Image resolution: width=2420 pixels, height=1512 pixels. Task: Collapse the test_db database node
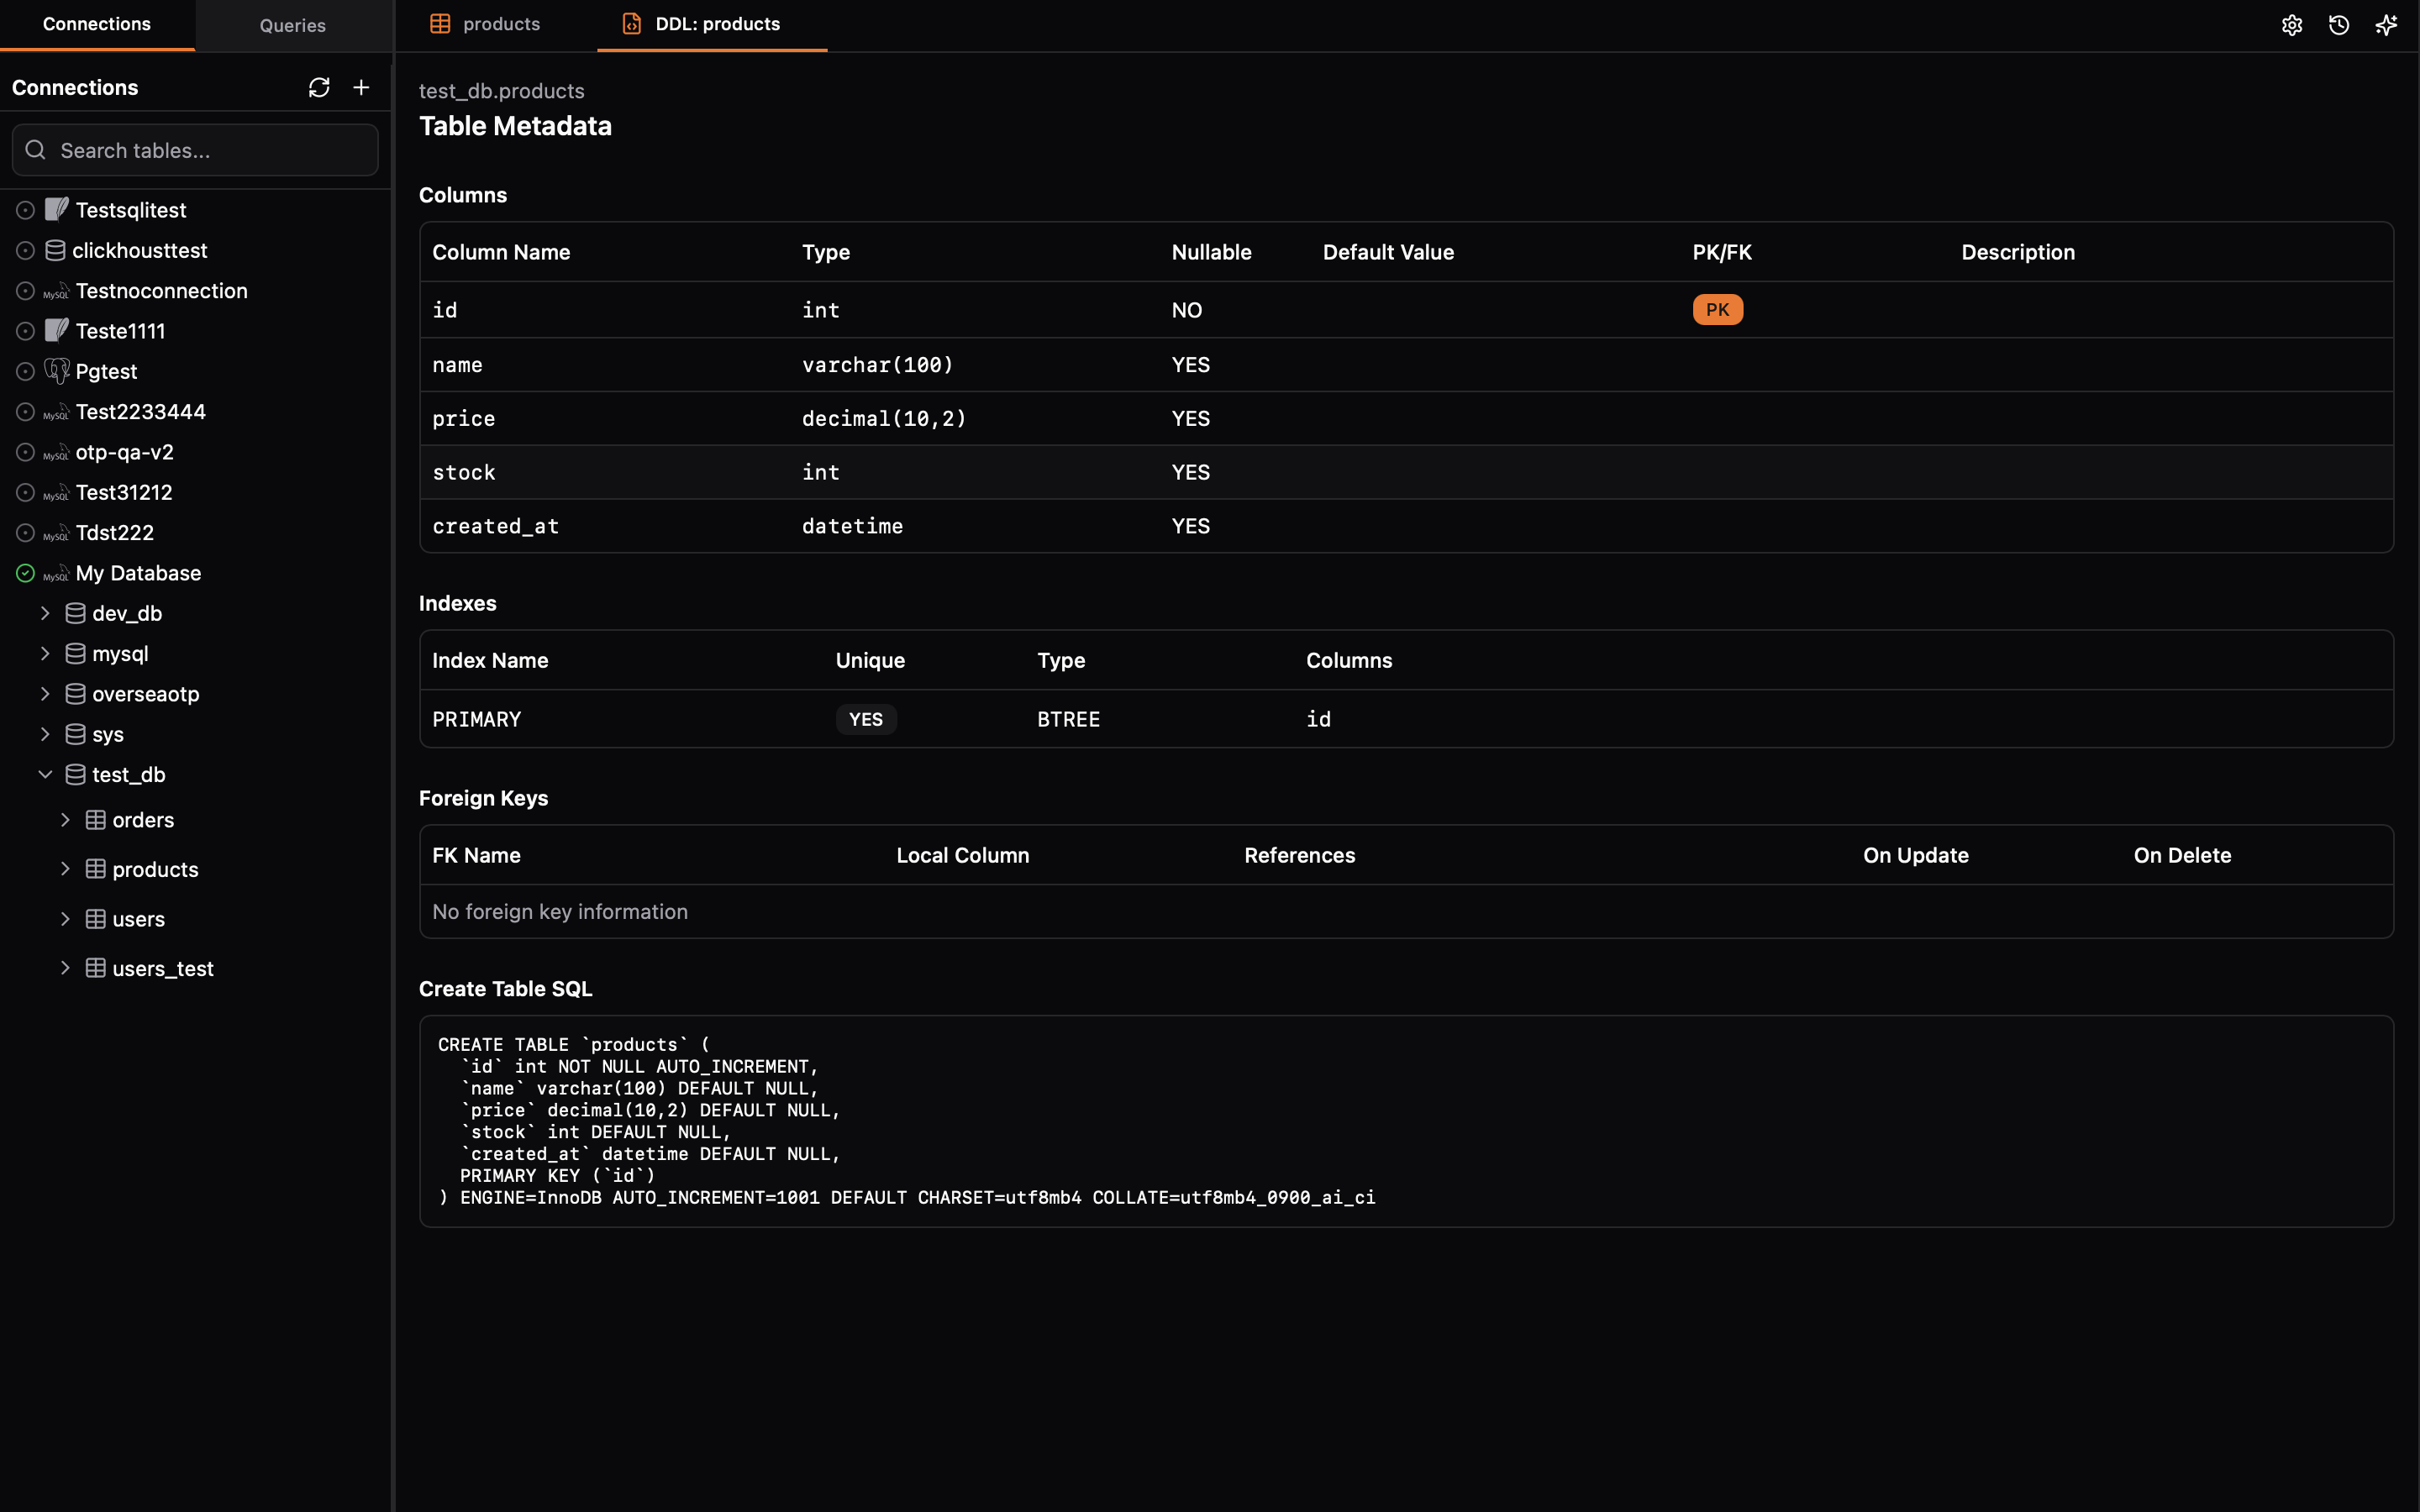click(x=45, y=775)
